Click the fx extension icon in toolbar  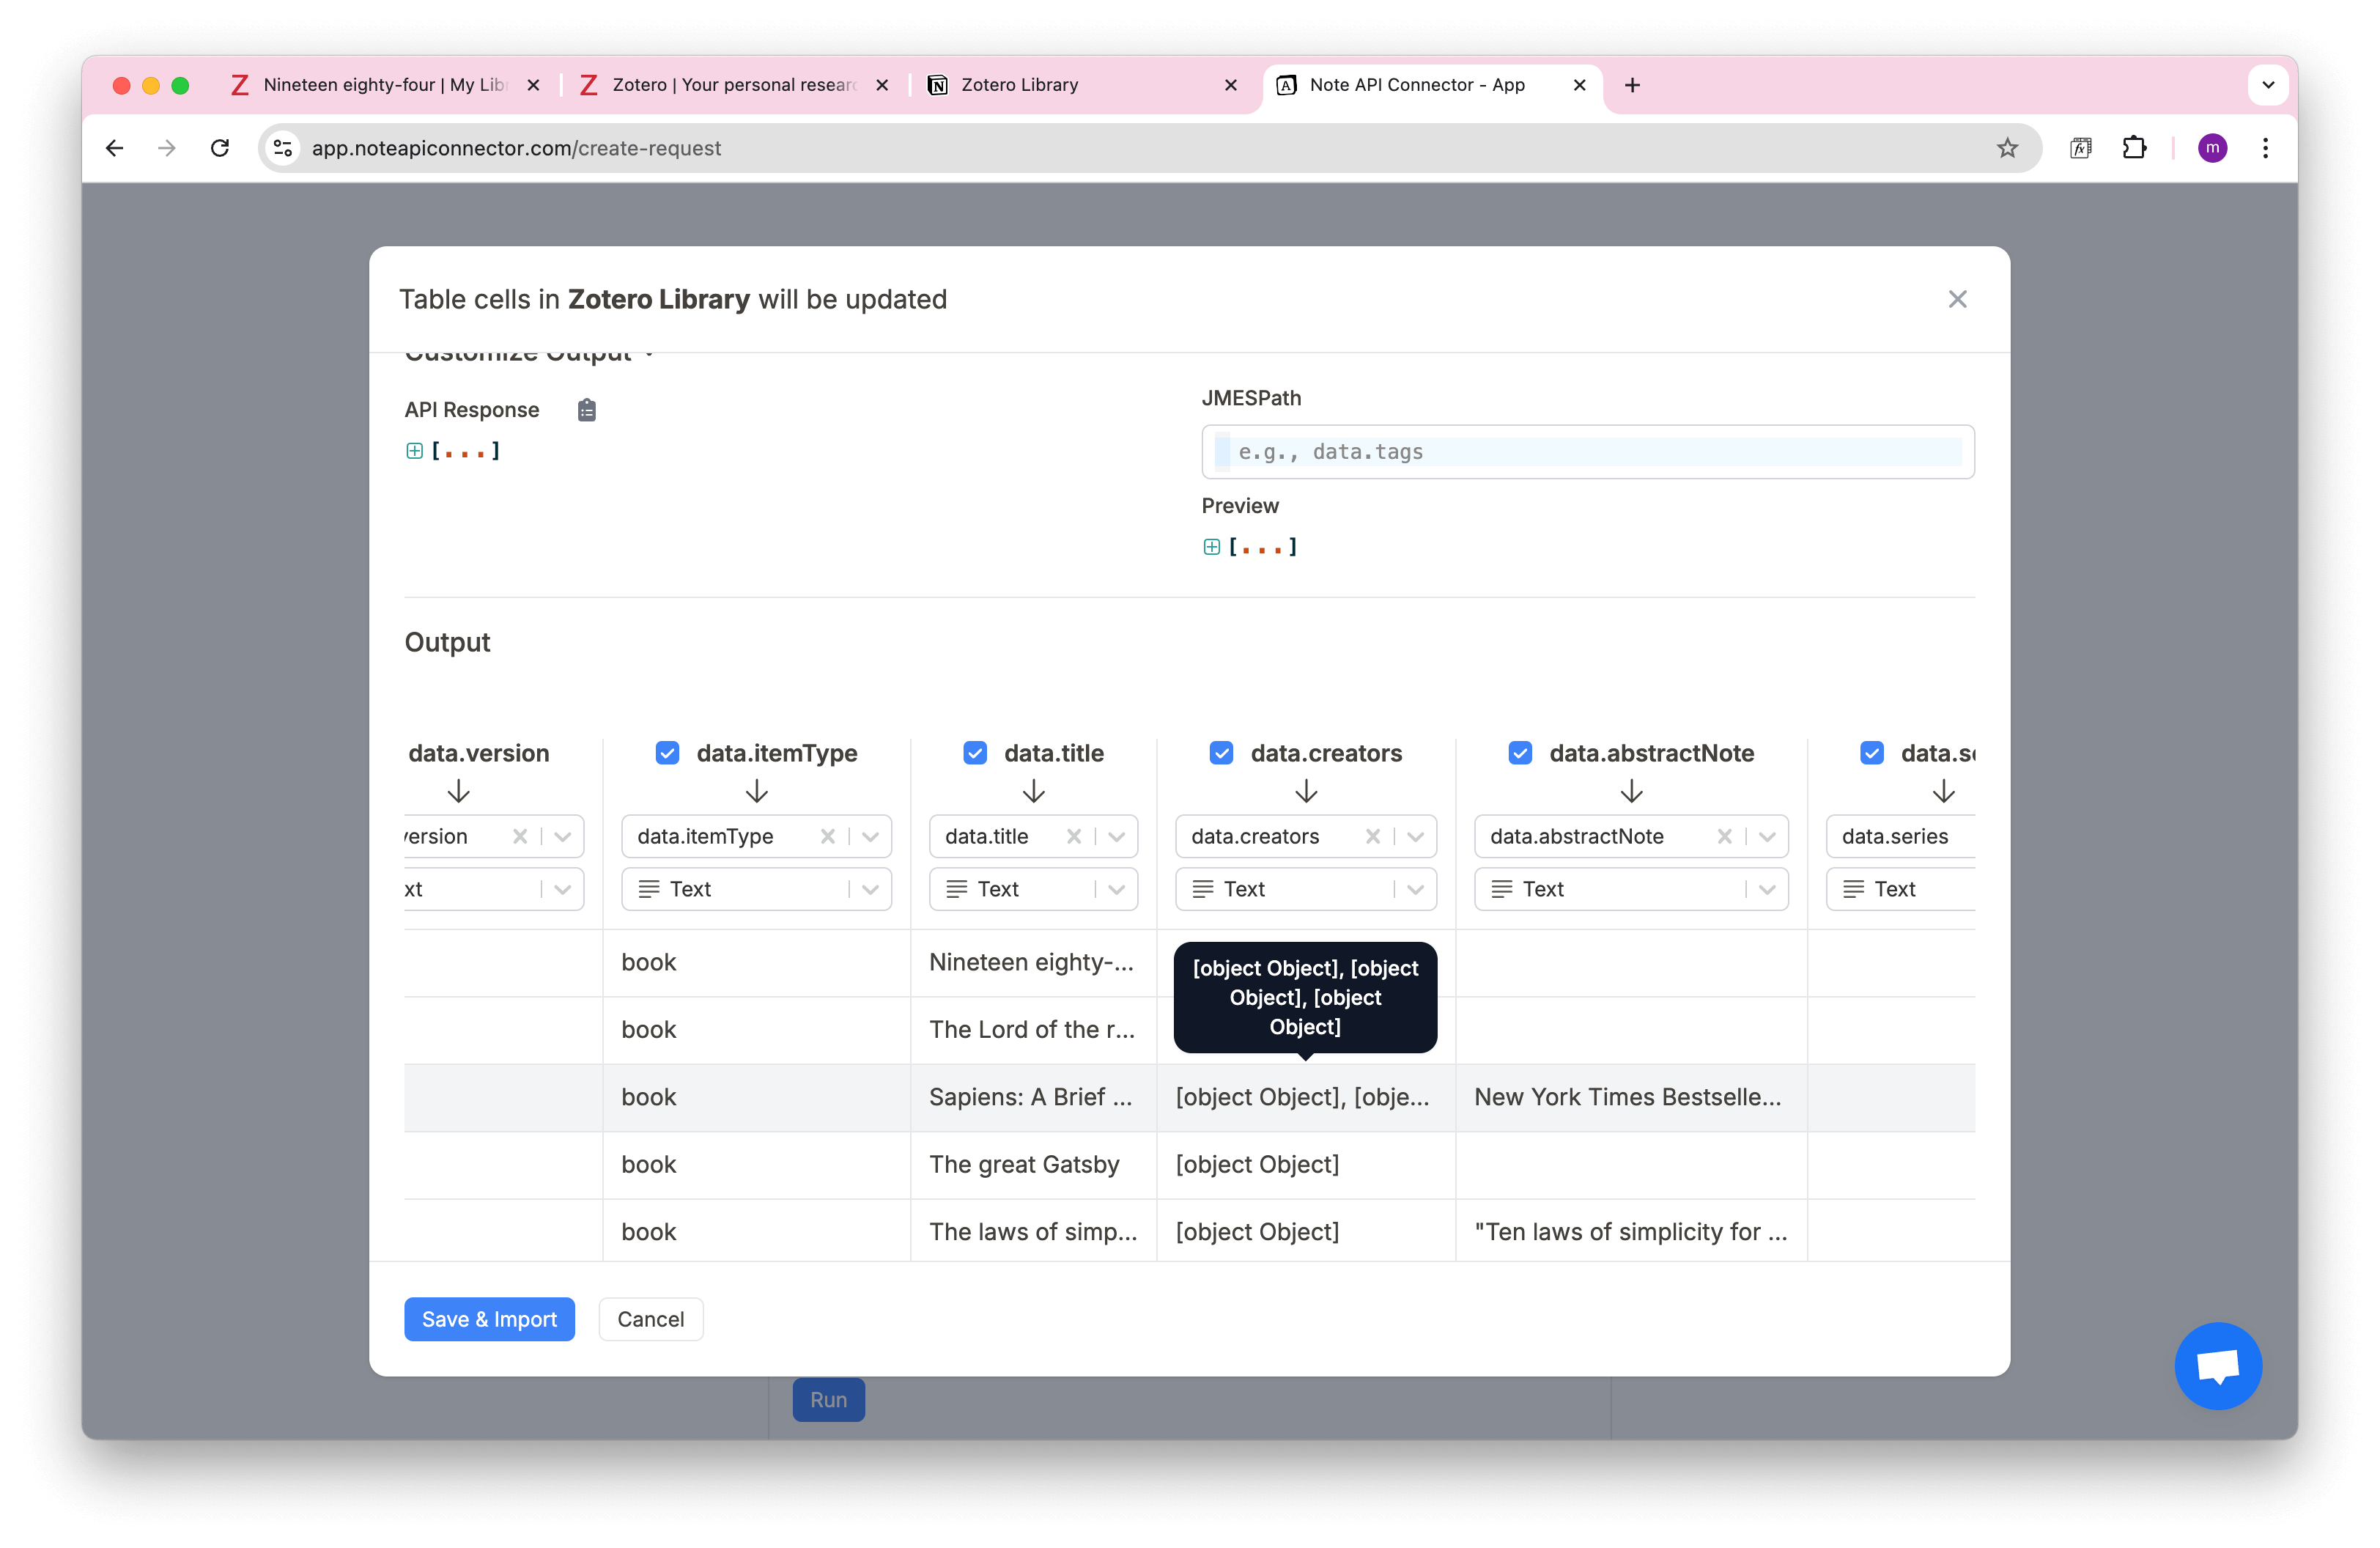2080,148
